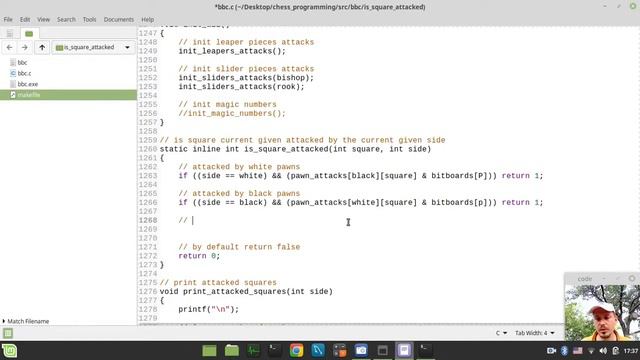Screen dimensions: 640x360
Task: Switch to the dark window taskbar item
Action: pyautogui.click(x=383, y=351)
